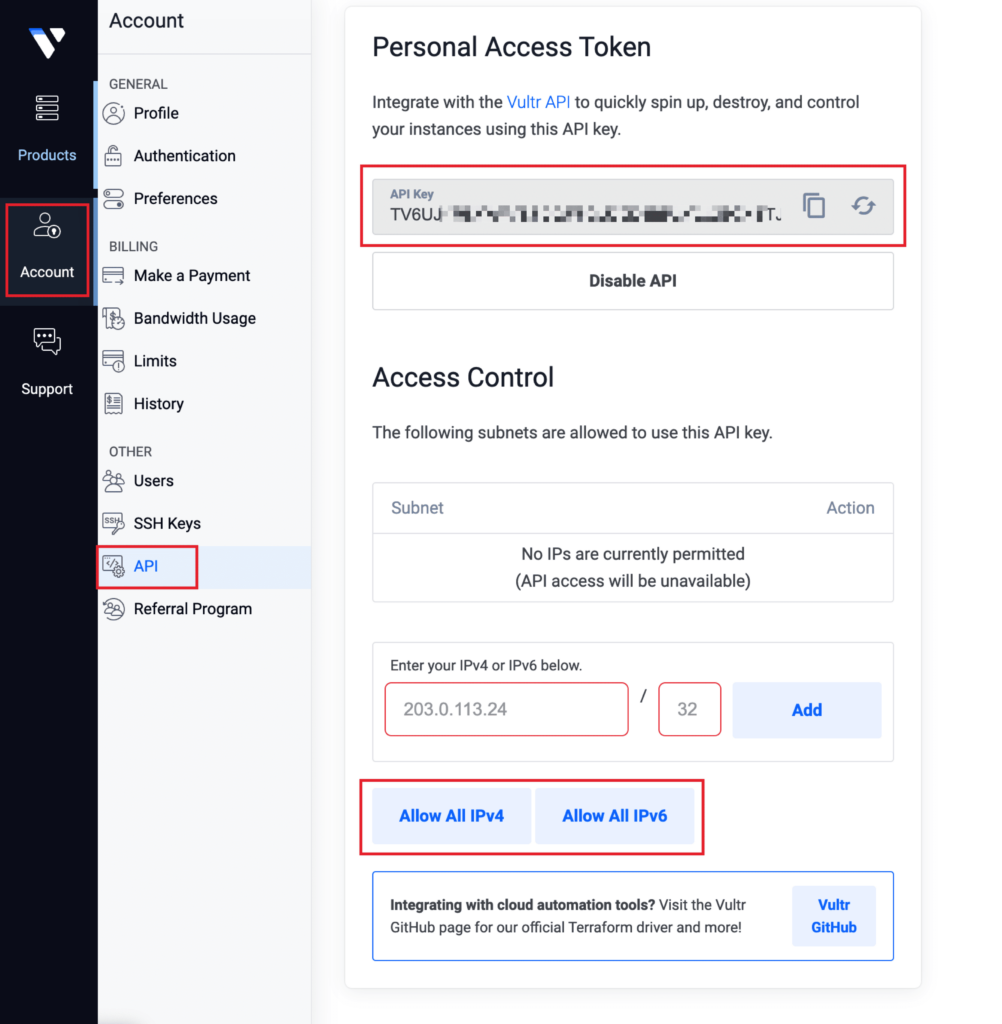Disable API access

point(632,281)
